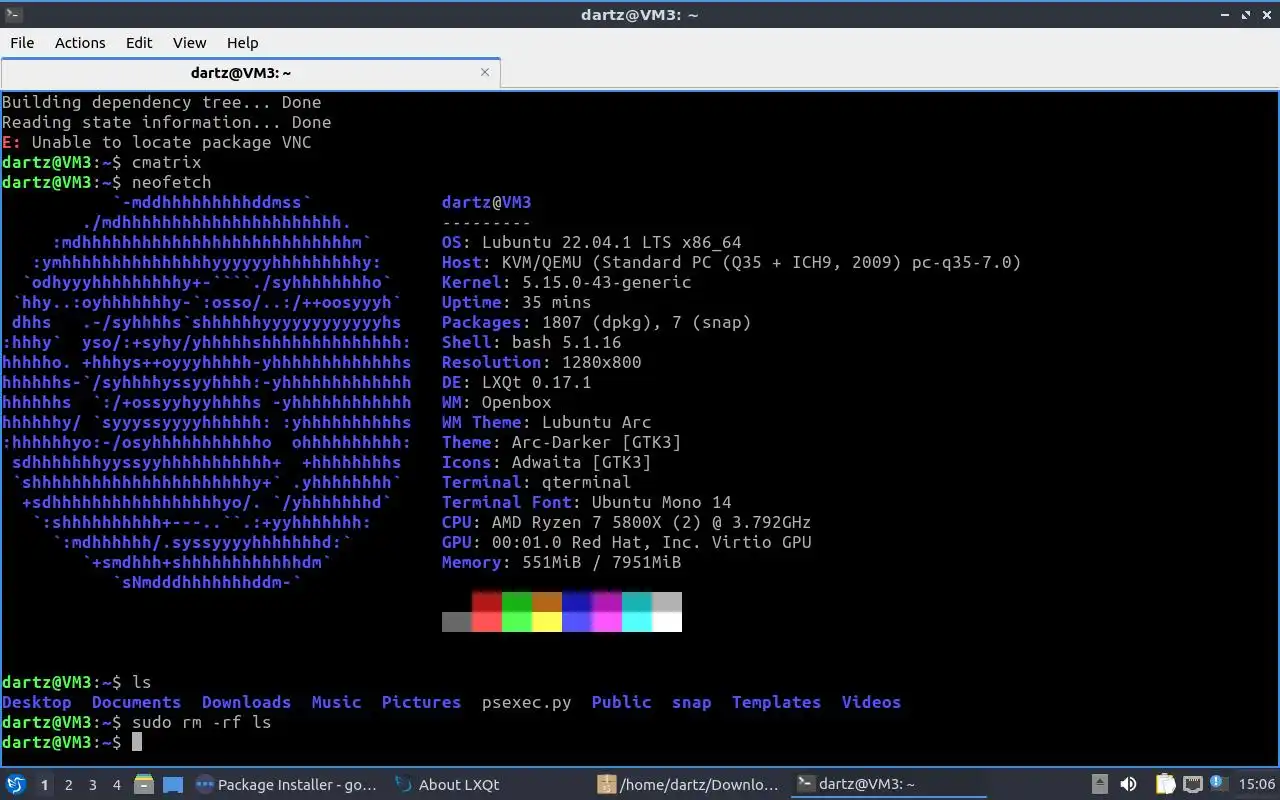Click the "WM Theme: Lubuntu Arc" line

point(547,422)
